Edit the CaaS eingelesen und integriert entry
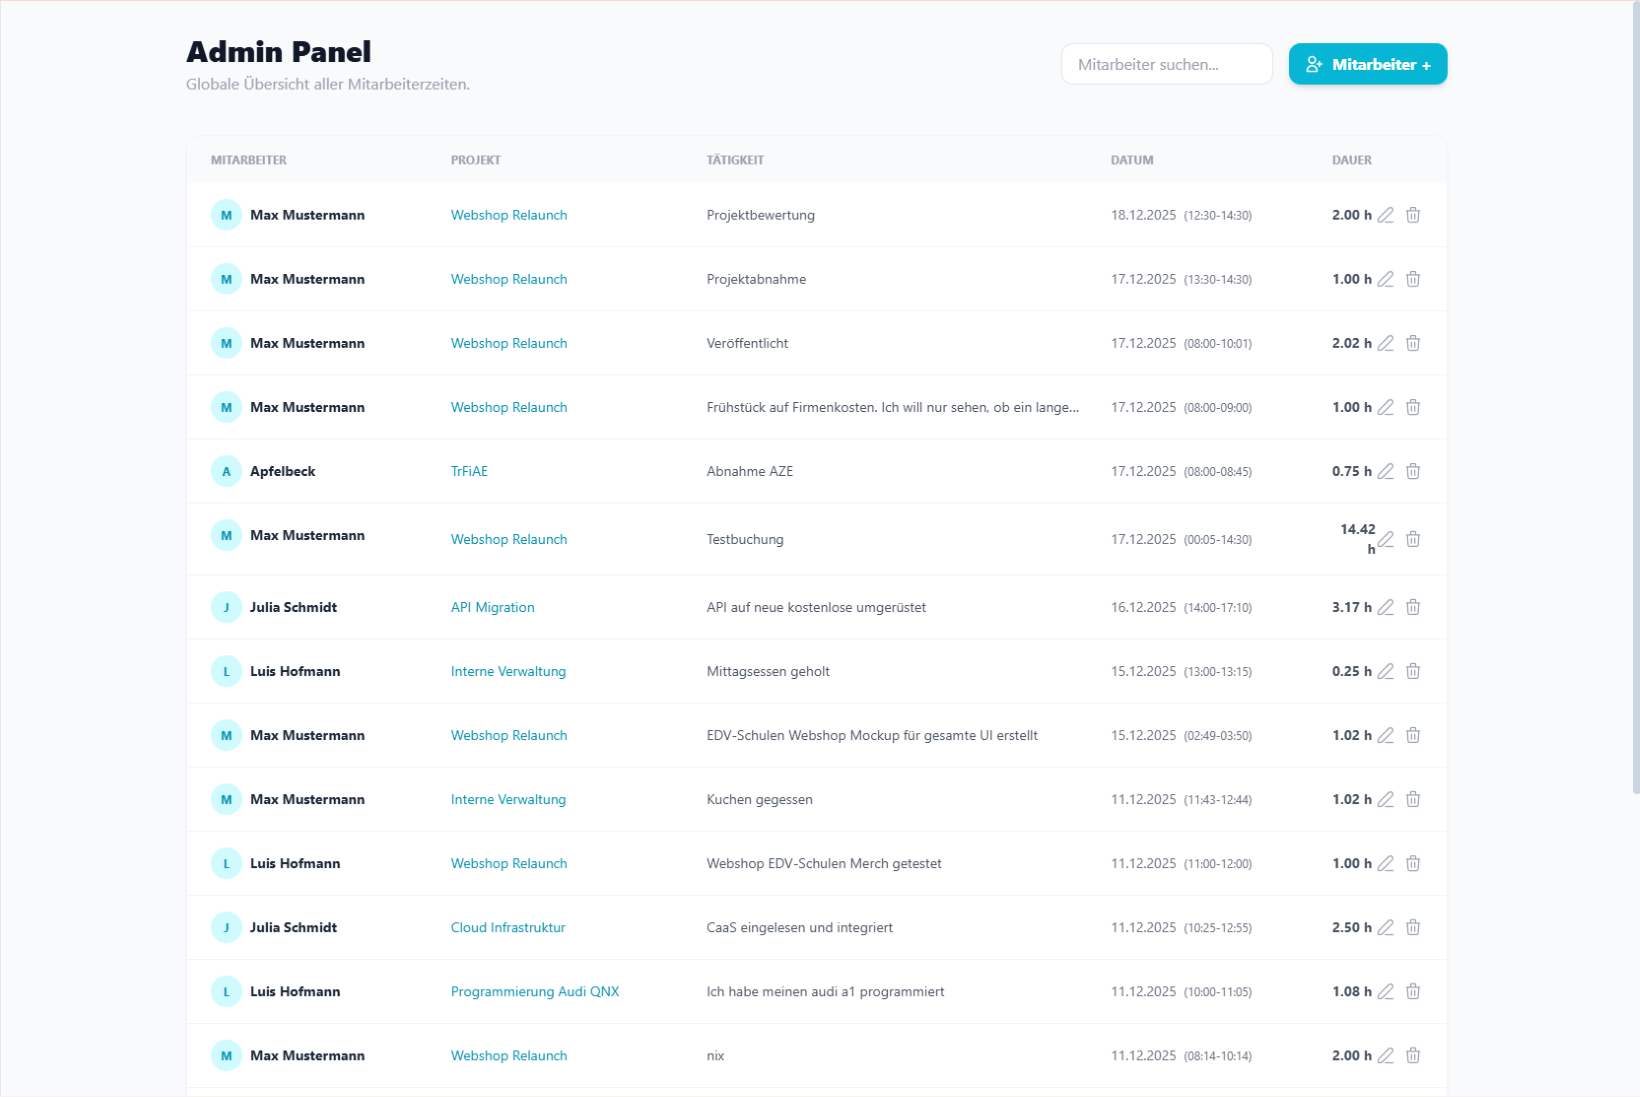Screen dimensions: 1640x1097 (x=1385, y=927)
